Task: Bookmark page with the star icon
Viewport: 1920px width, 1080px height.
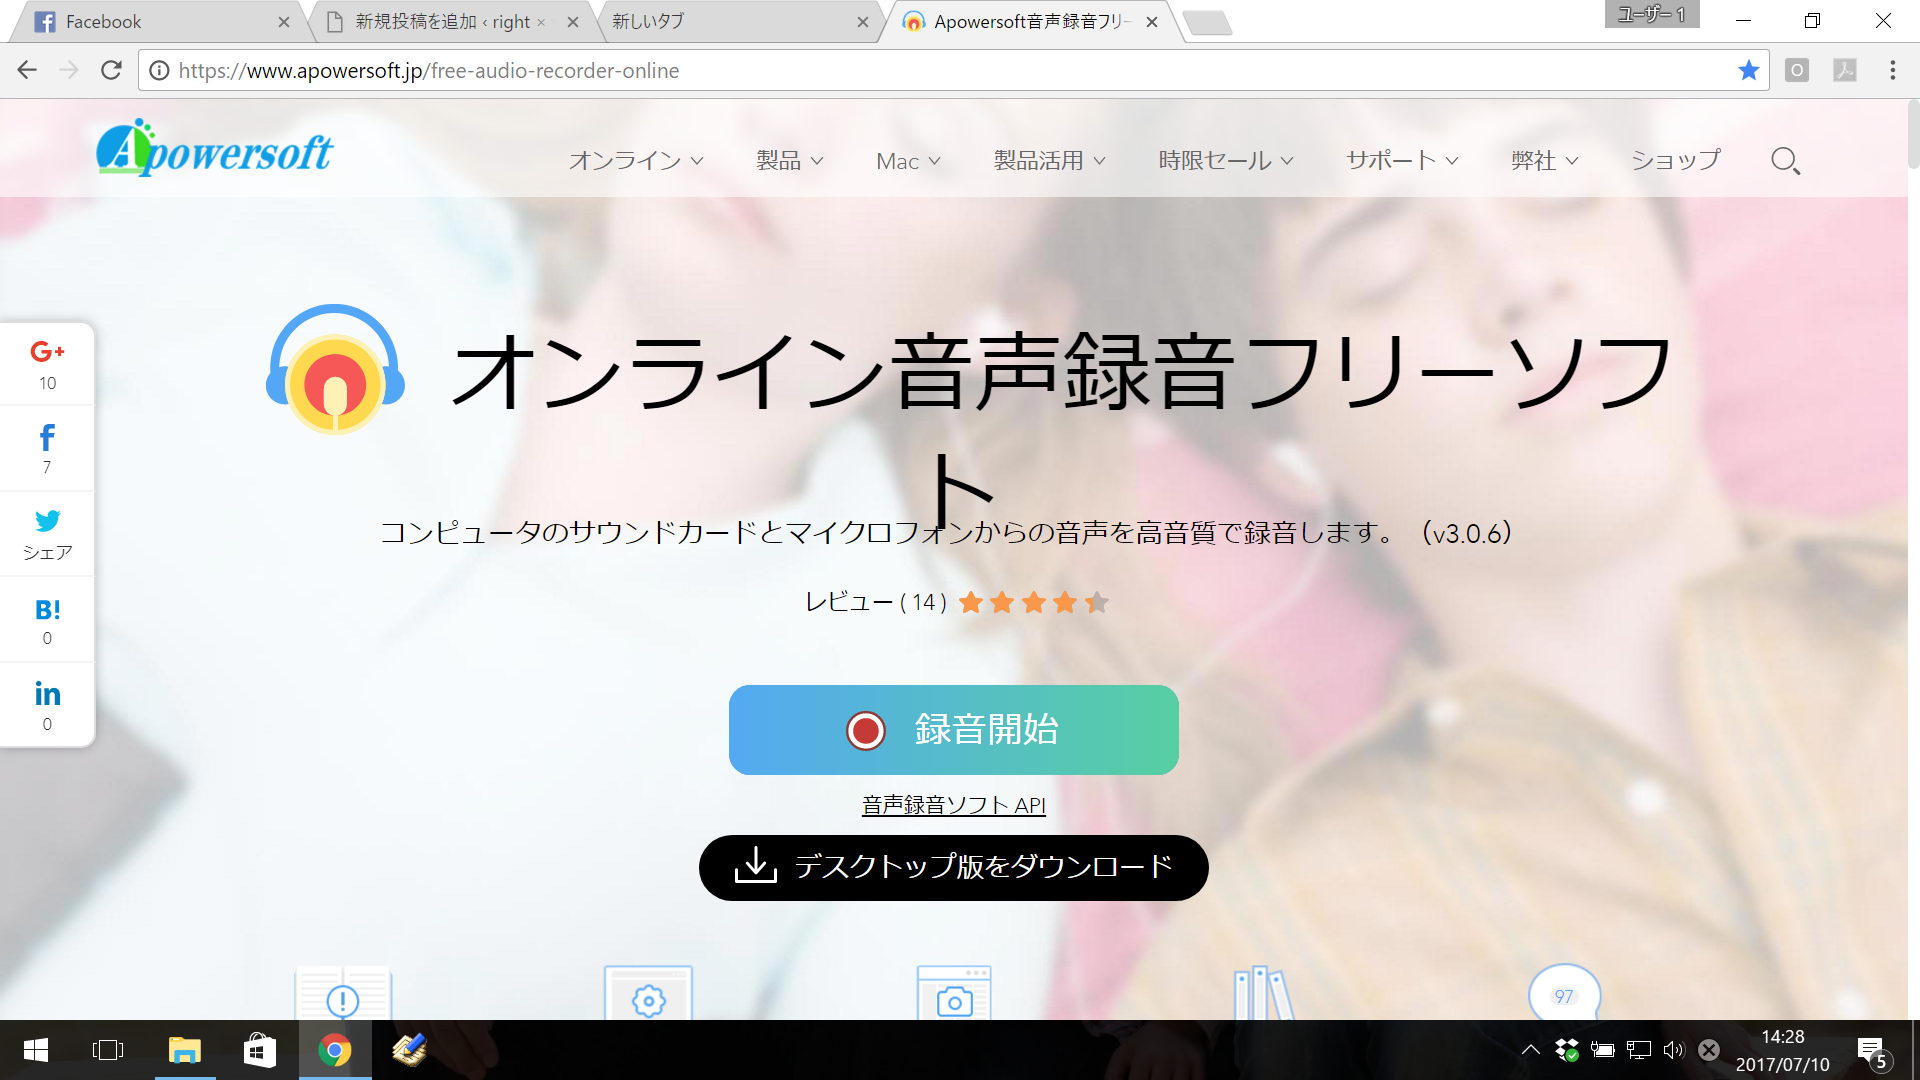Action: click(1748, 70)
